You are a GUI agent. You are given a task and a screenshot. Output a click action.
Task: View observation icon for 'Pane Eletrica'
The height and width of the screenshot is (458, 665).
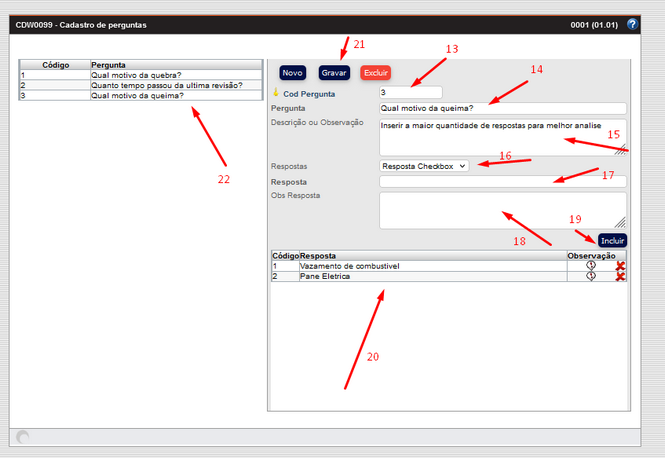tap(591, 276)
